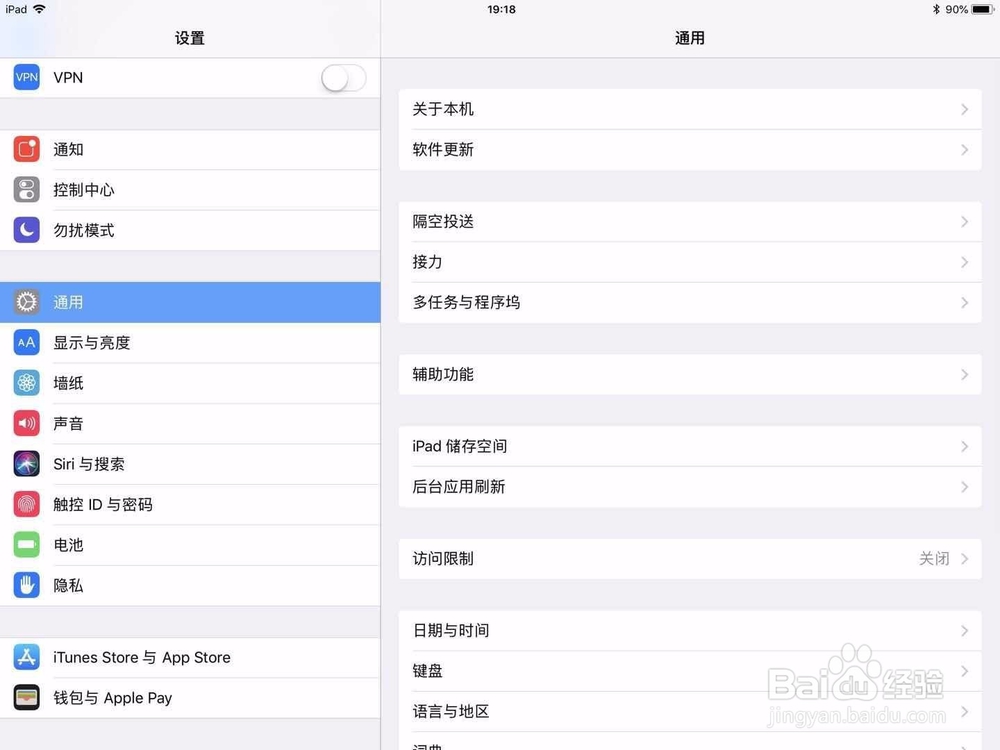
Task: Open 软件更新 using its chevron arrow
Action: [x=964, y=150]
